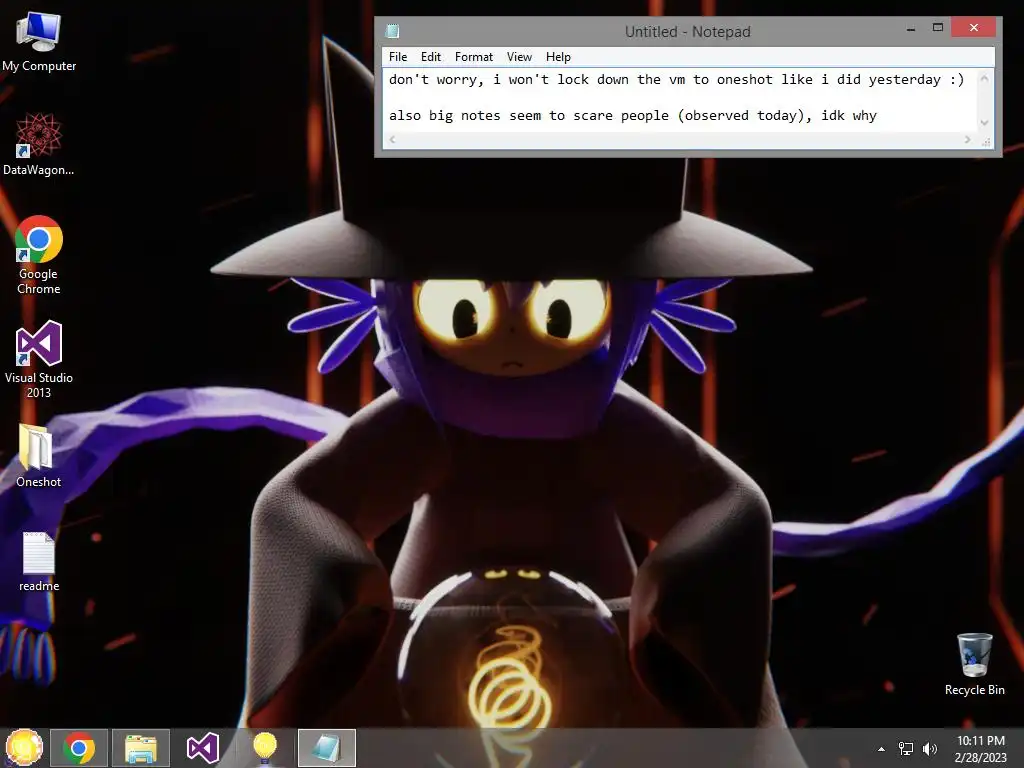The image size is (1024, 768).
Task: Open the Notepad Edit menu
Action: [x=430, y=57]
